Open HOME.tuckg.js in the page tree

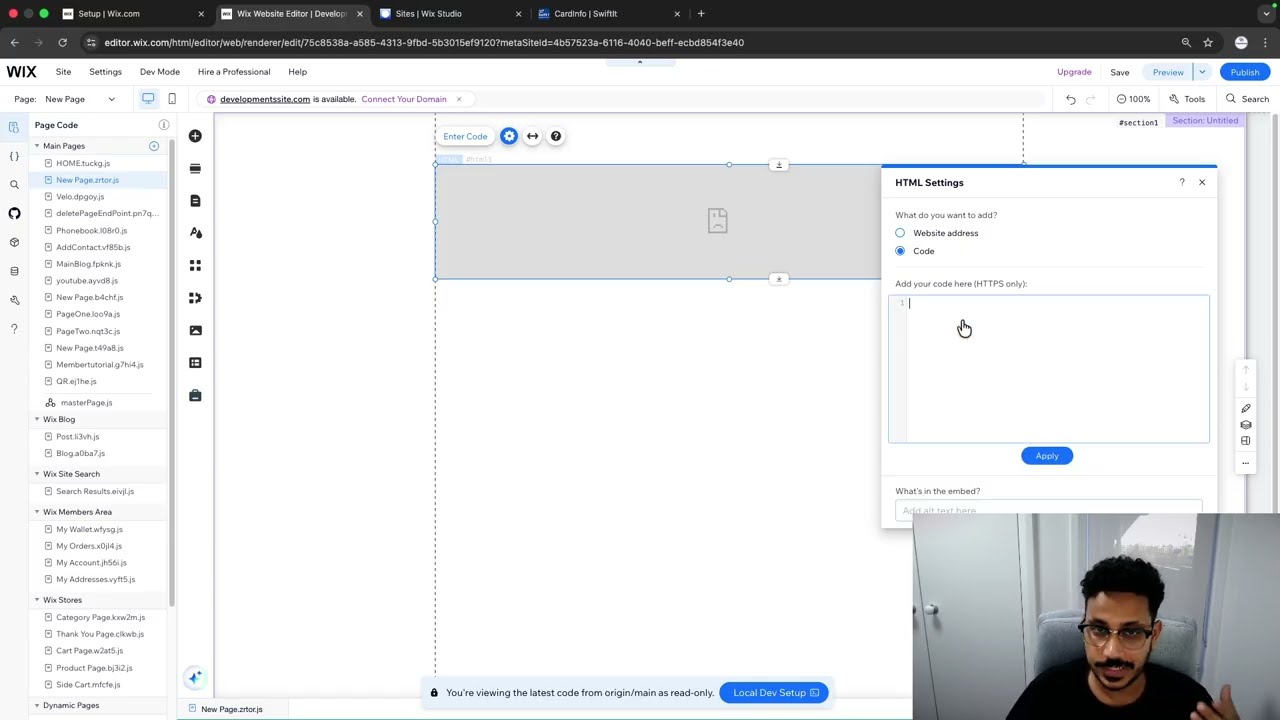pyautogui.click(x=83, y=163)
